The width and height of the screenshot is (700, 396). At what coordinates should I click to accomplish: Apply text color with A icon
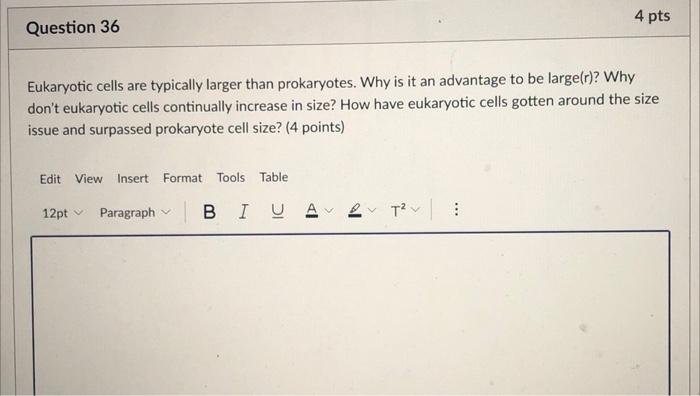(312, 210)
